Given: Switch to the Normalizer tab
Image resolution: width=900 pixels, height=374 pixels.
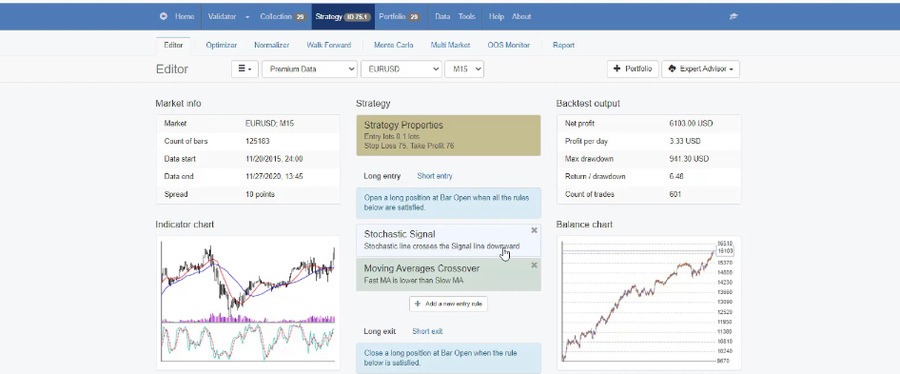Looking at the screenshot, I should [271, 45].
